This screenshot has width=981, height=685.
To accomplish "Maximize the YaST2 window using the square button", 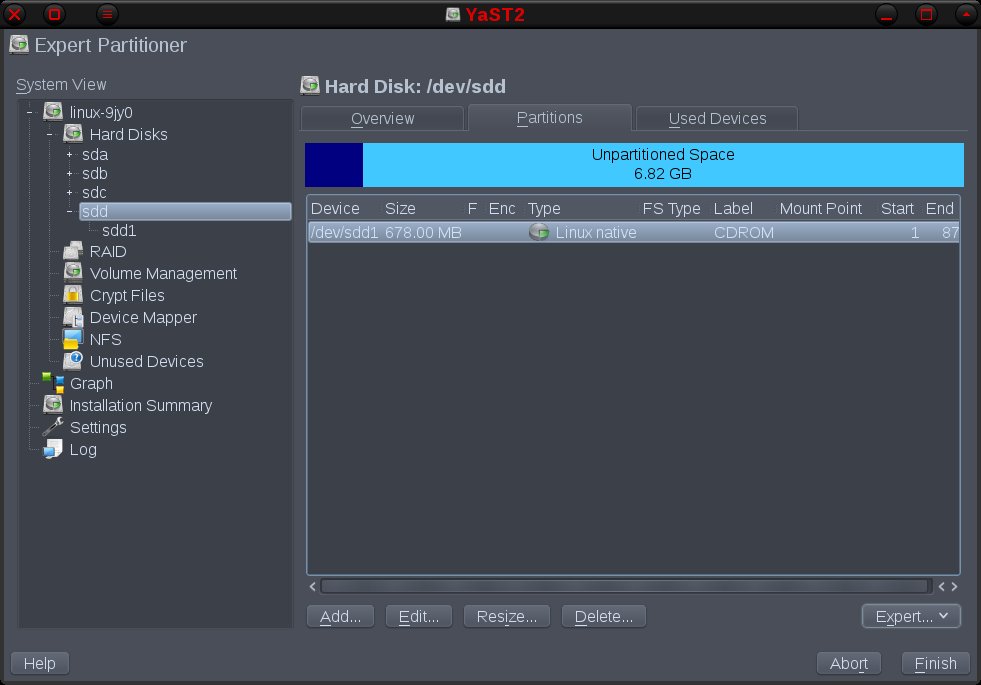I will click(927, 14).
